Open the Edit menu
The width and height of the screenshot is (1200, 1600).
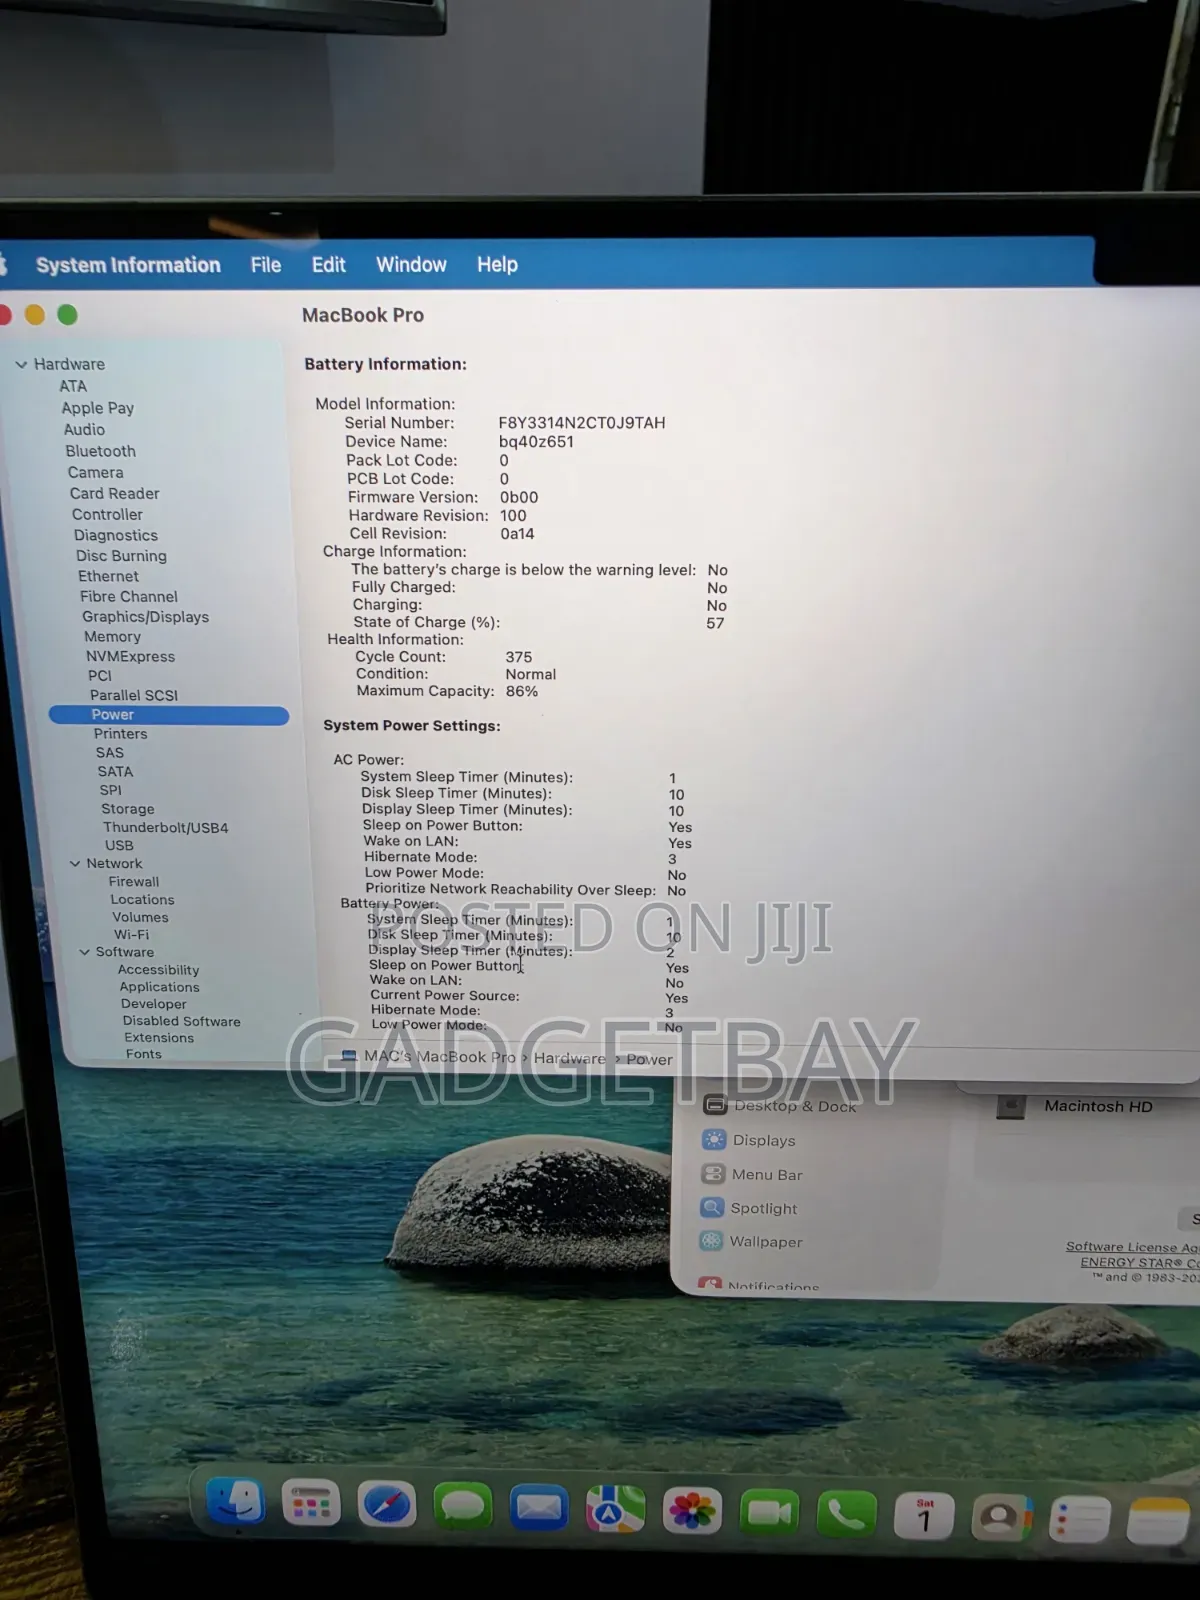click(328, 265)
